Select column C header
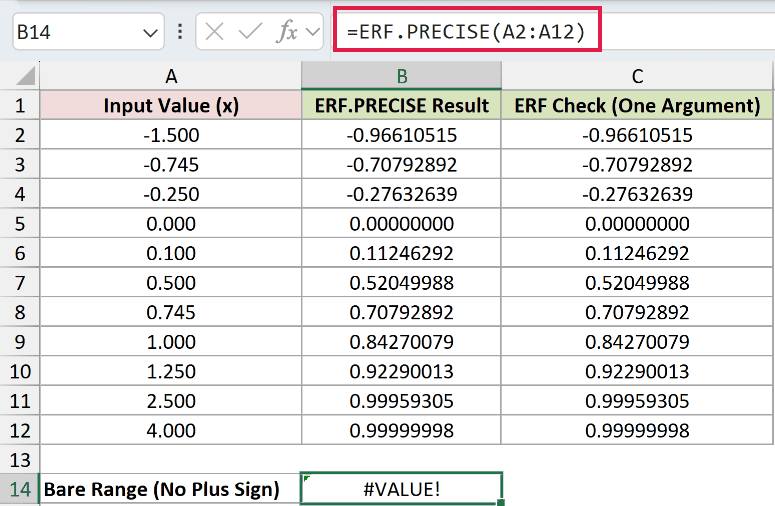 click(637, 76)
